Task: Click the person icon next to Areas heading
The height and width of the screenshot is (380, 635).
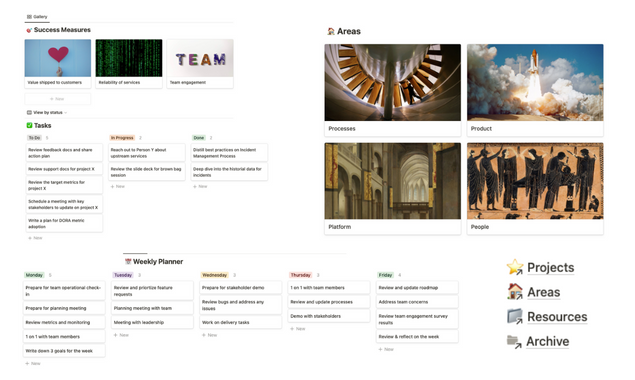Action: [x=331, y=31]
